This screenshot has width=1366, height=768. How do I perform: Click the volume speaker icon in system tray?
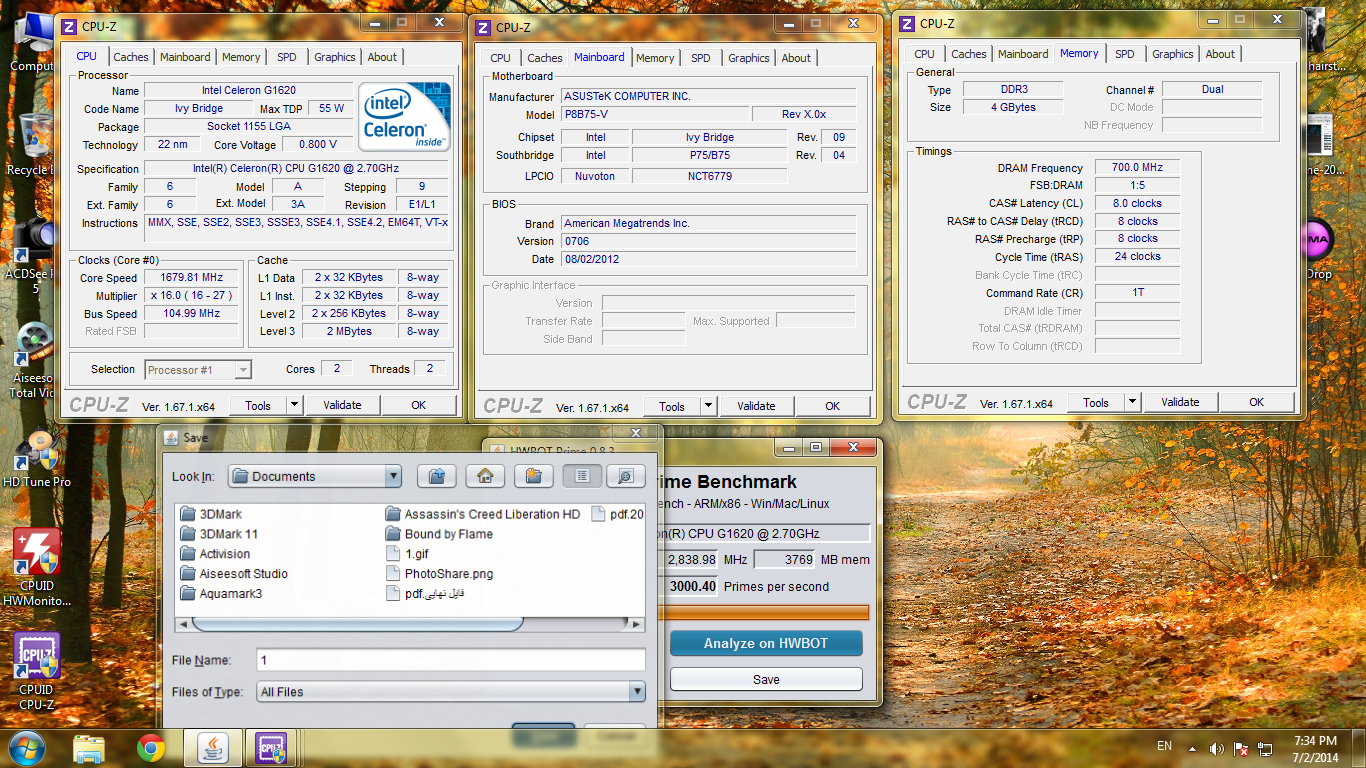click(x=1217, y=748)
